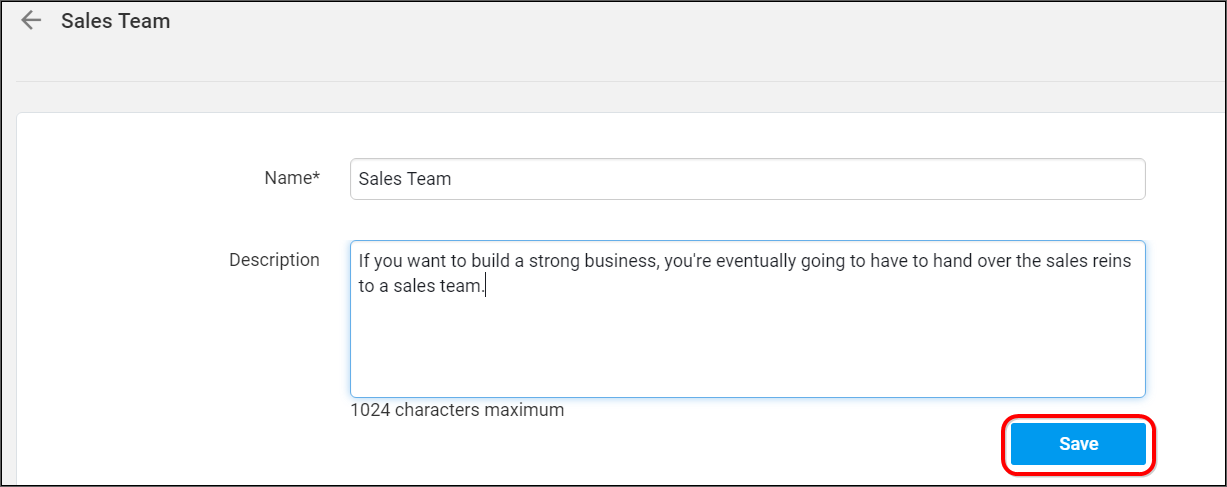Go back using the left arrow icon
This screenshot has height=487, width=1227.
(x=31, y=20)
